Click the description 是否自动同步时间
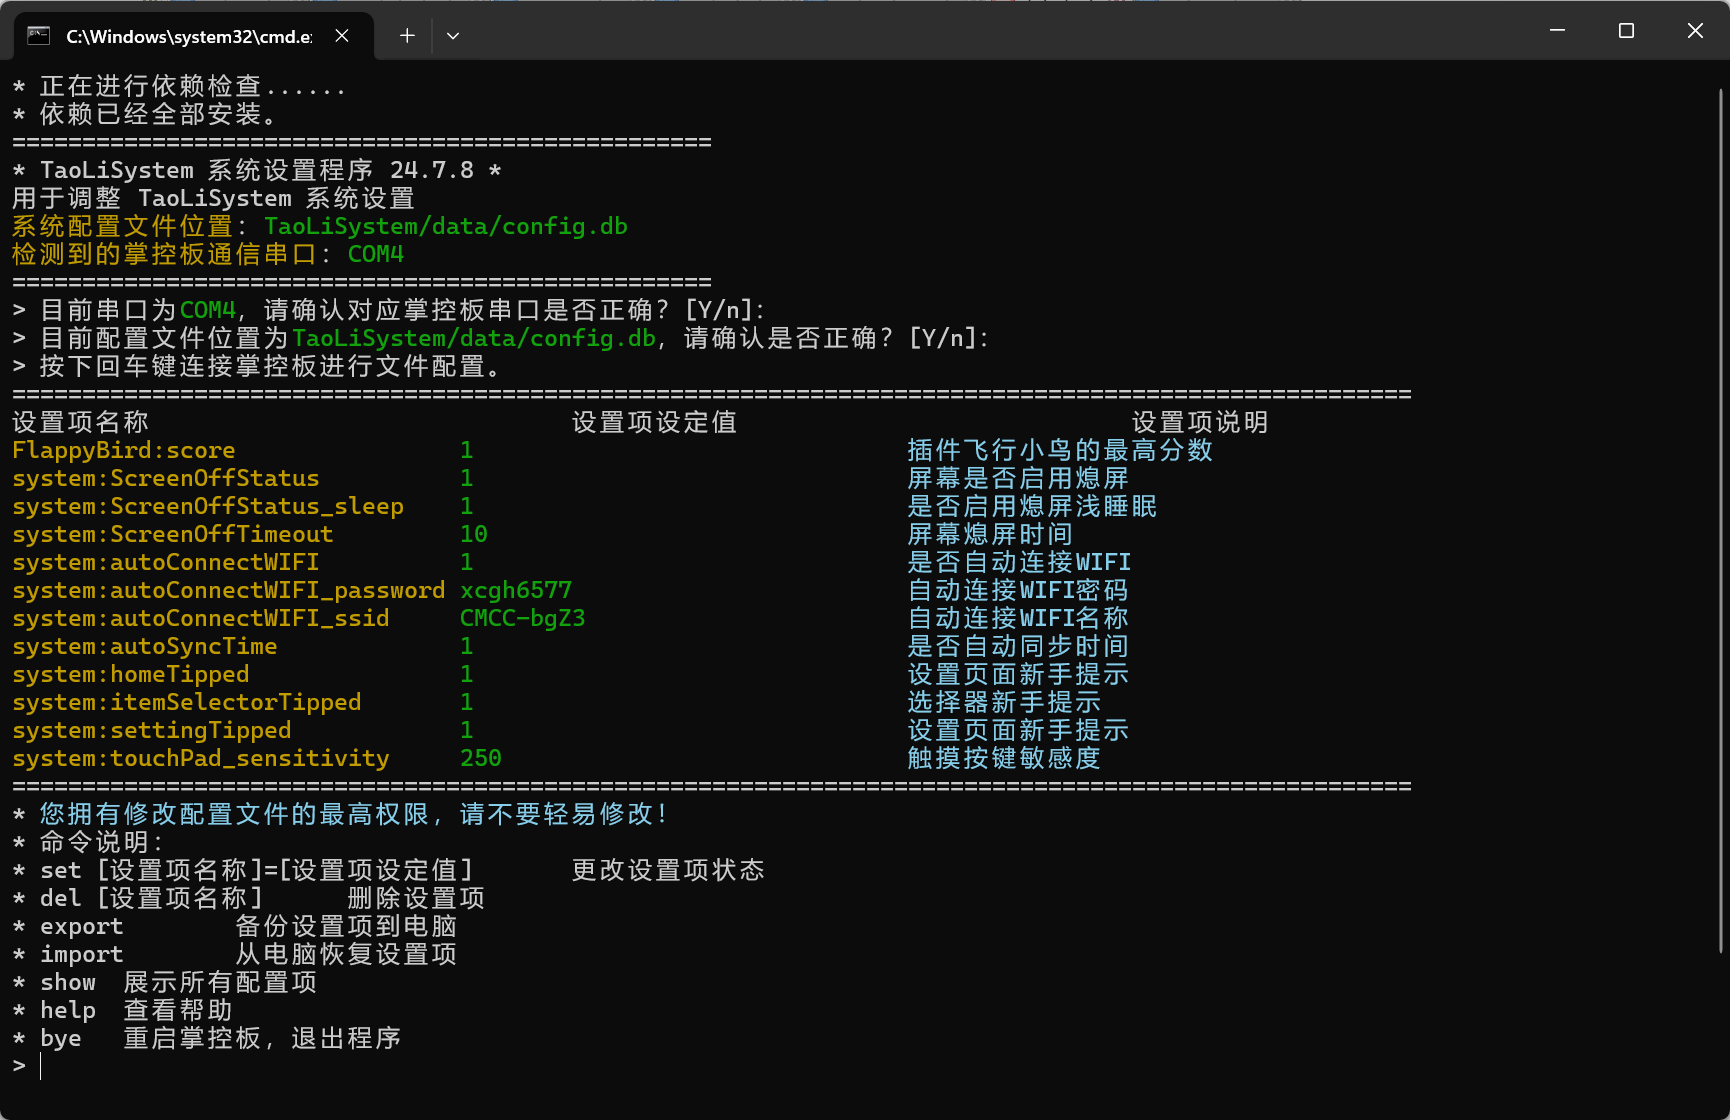The width and height of the screenshot is (1730, 1120). point(1018,646)
